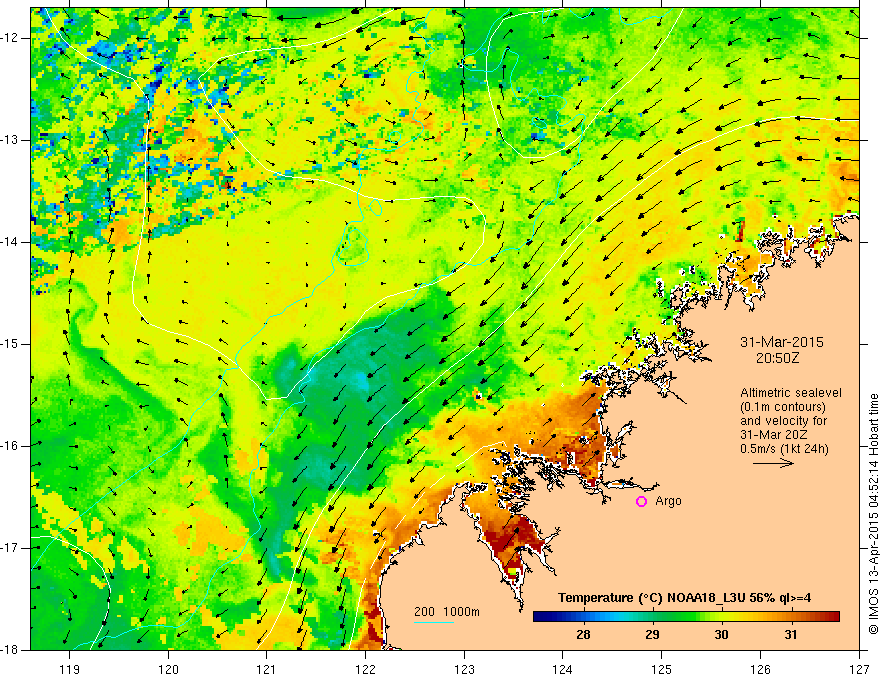This screenshot has width=880, height=680.
Task: Click the latitude axis label '-17'
Action: click(11, 548)
